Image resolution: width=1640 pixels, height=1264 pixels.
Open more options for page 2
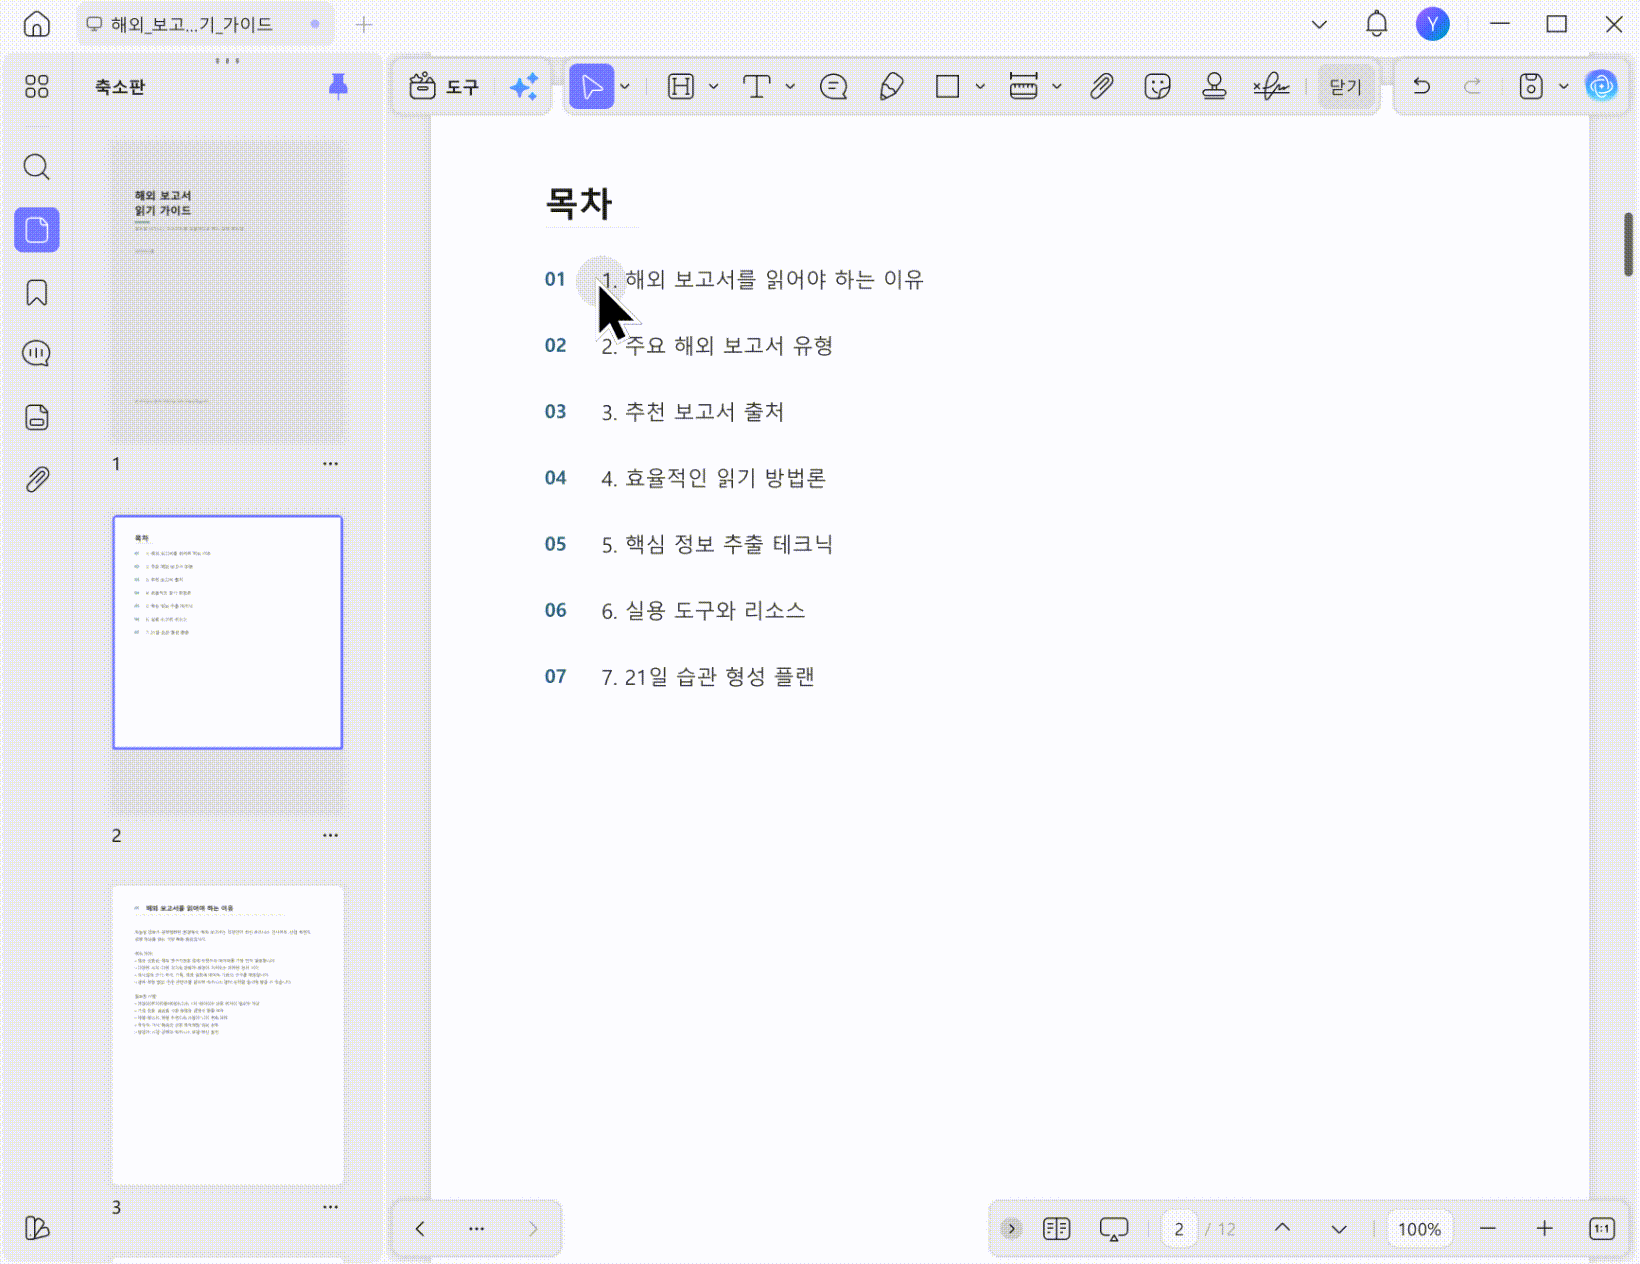click(330, 835)
